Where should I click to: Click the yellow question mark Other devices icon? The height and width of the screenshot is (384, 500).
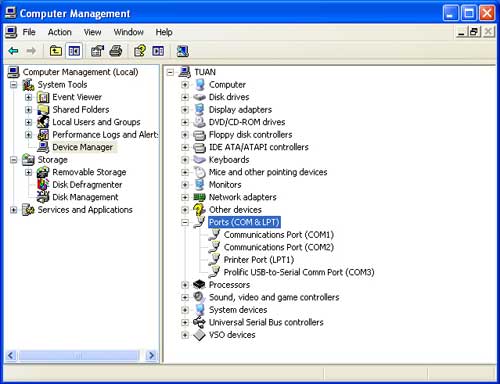199,210
